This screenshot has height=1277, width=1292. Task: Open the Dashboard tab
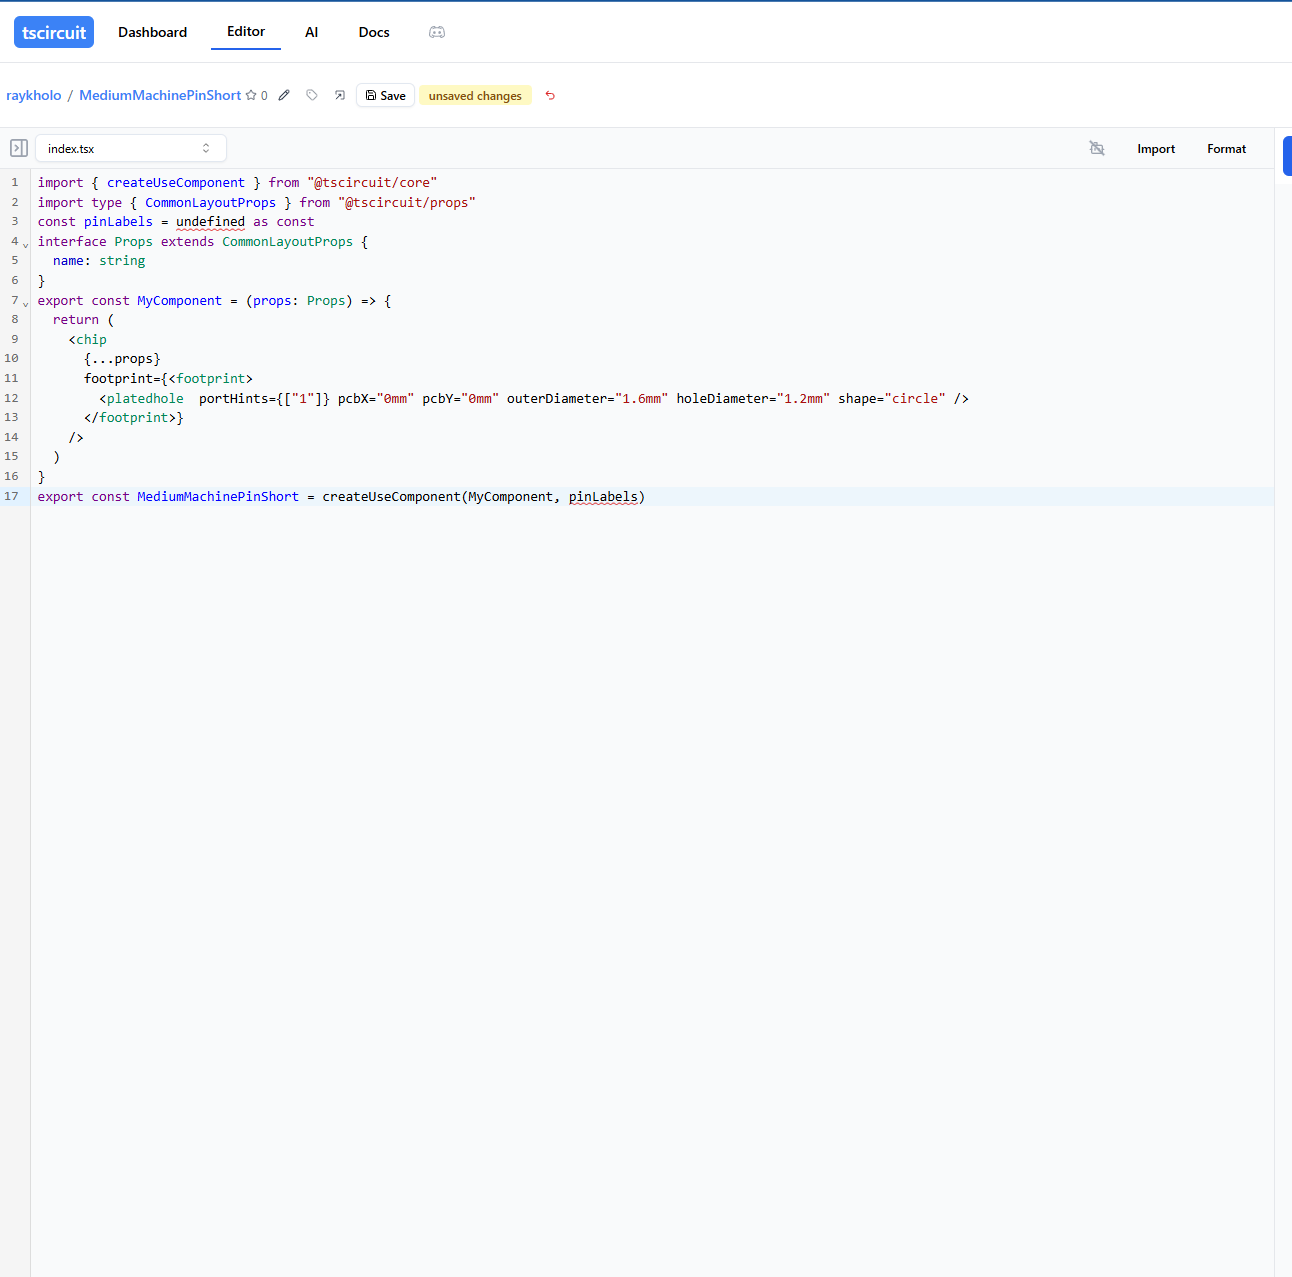(x=152, y=32)
